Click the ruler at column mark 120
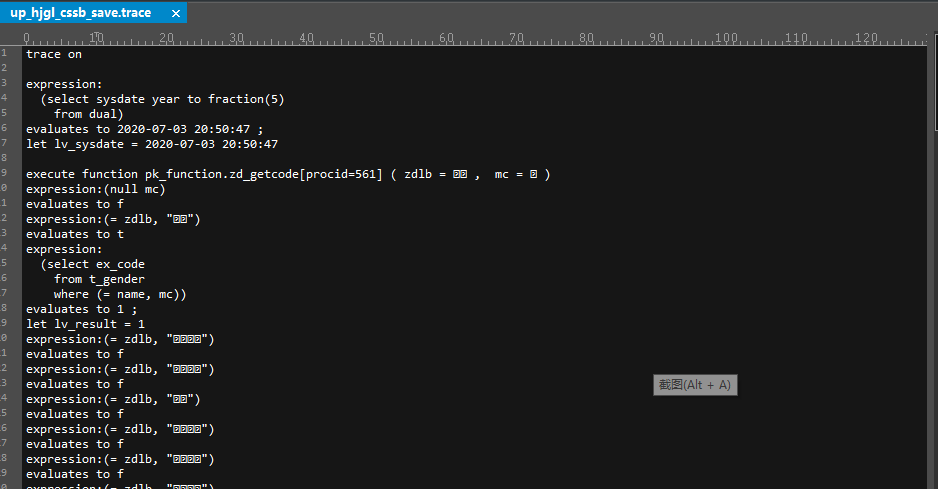Viewport: 938px width, 489px height. [866, 38]
